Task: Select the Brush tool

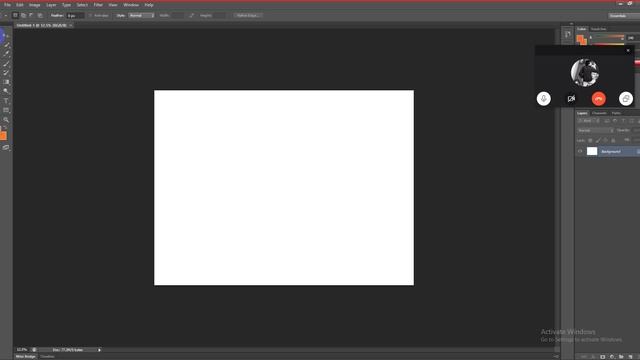Action: 6,63
